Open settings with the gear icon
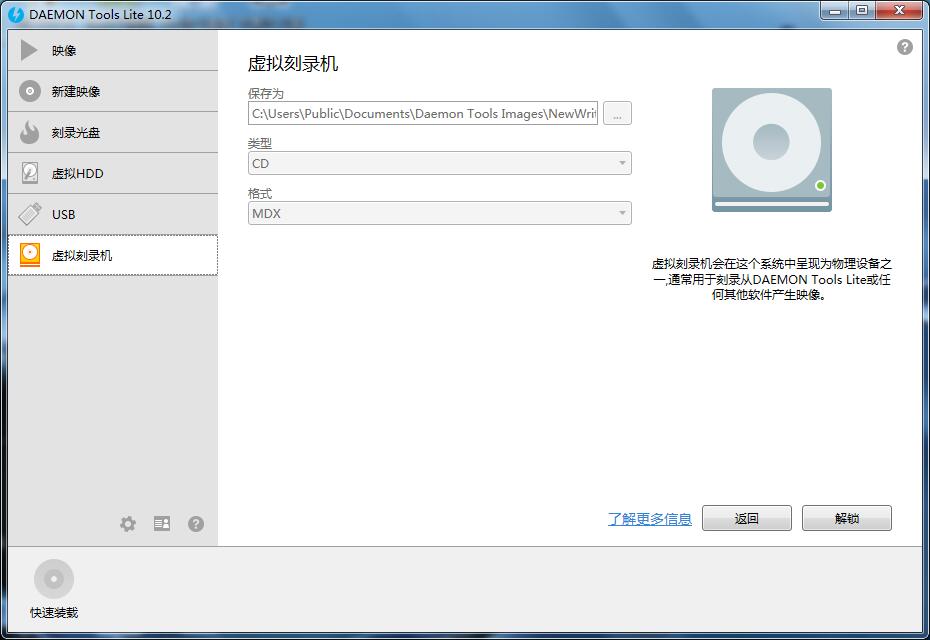This screenshot has height=640, width=930. [128, 524]
